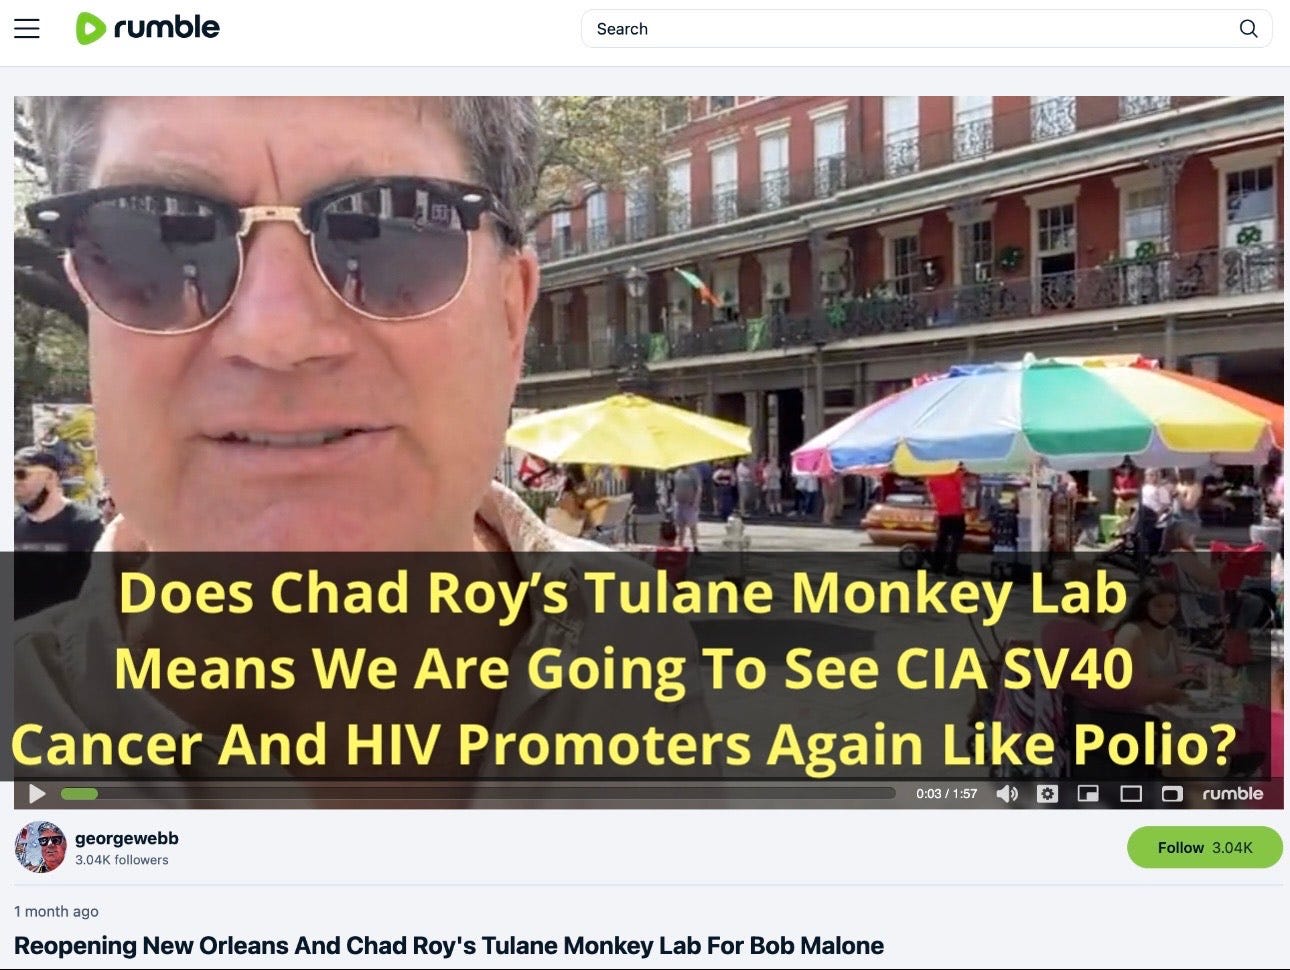Click the video title about Tulane Monkey Lab
Viewport: 1290px width, 970px height.
(x=449, y=946)
